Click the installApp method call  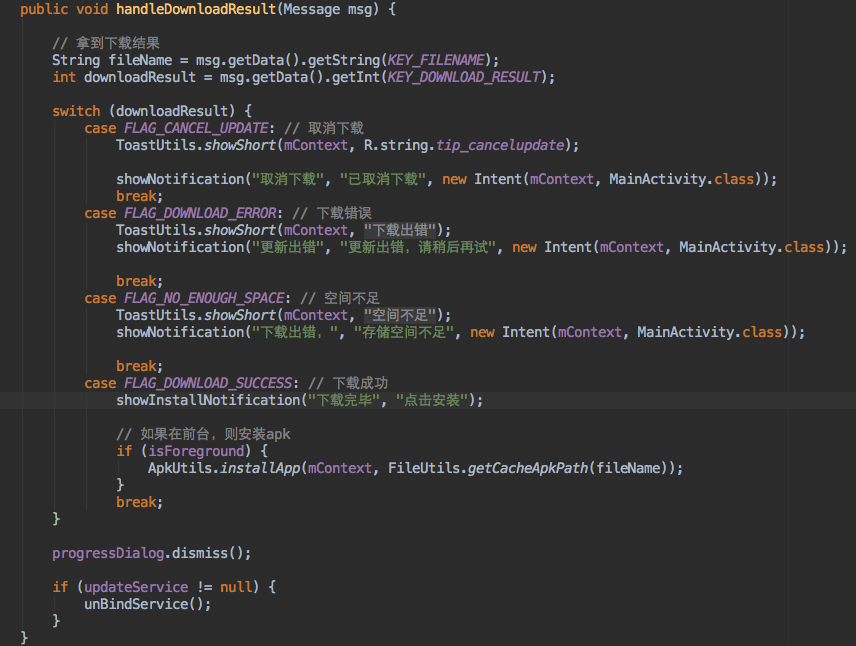coord(260,468)
